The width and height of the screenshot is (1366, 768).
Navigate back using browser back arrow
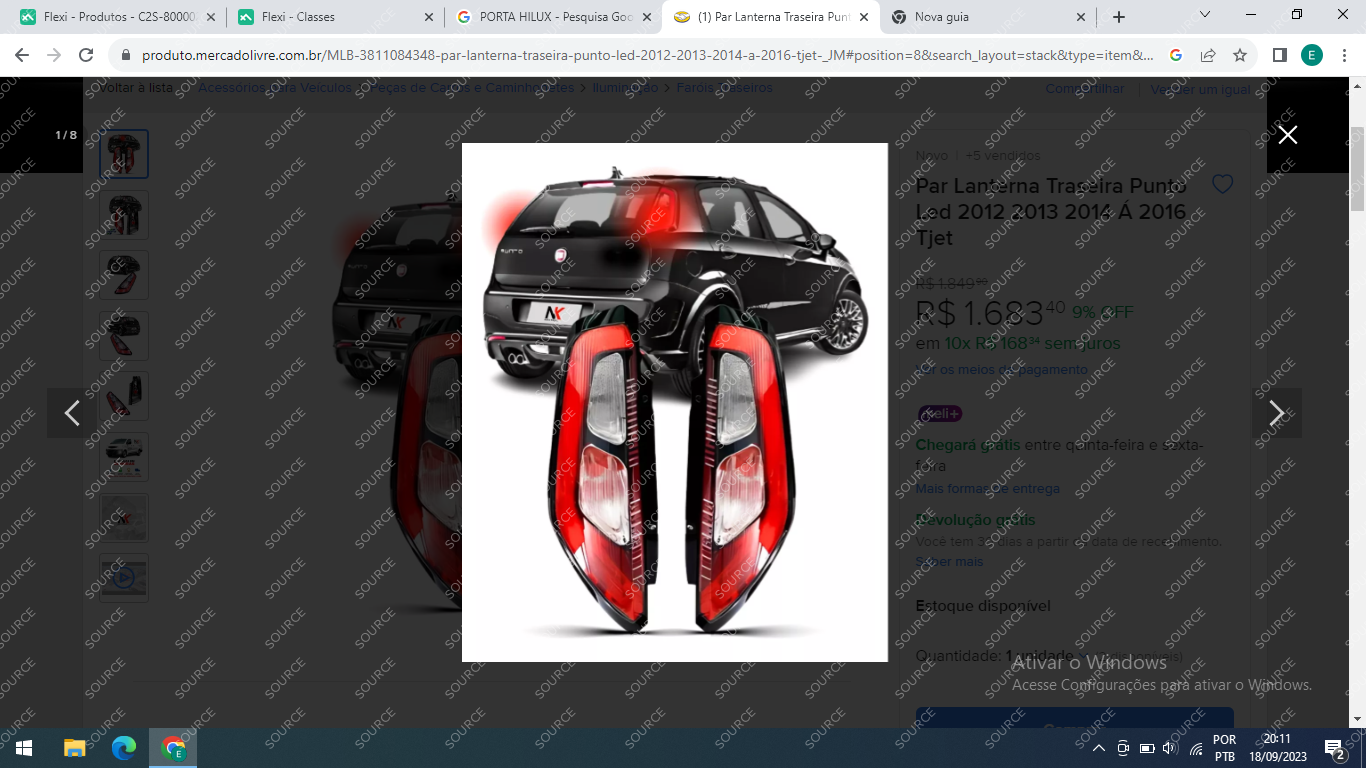tap(22, 55)
